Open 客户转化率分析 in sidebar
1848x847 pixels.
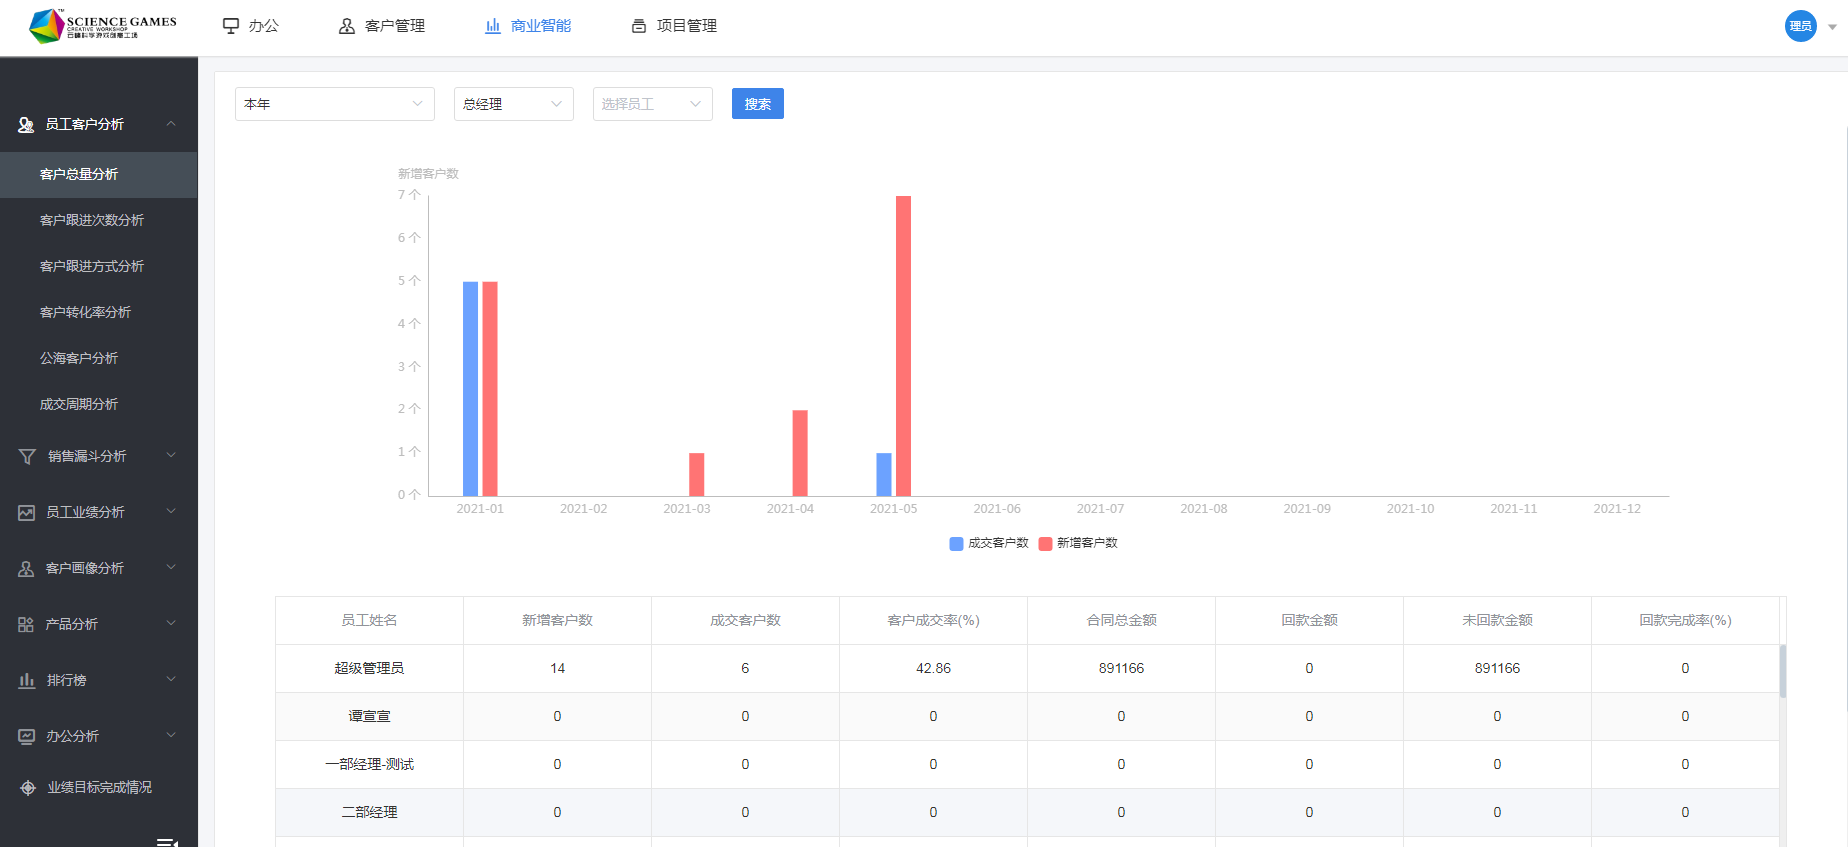coord(85,312)
